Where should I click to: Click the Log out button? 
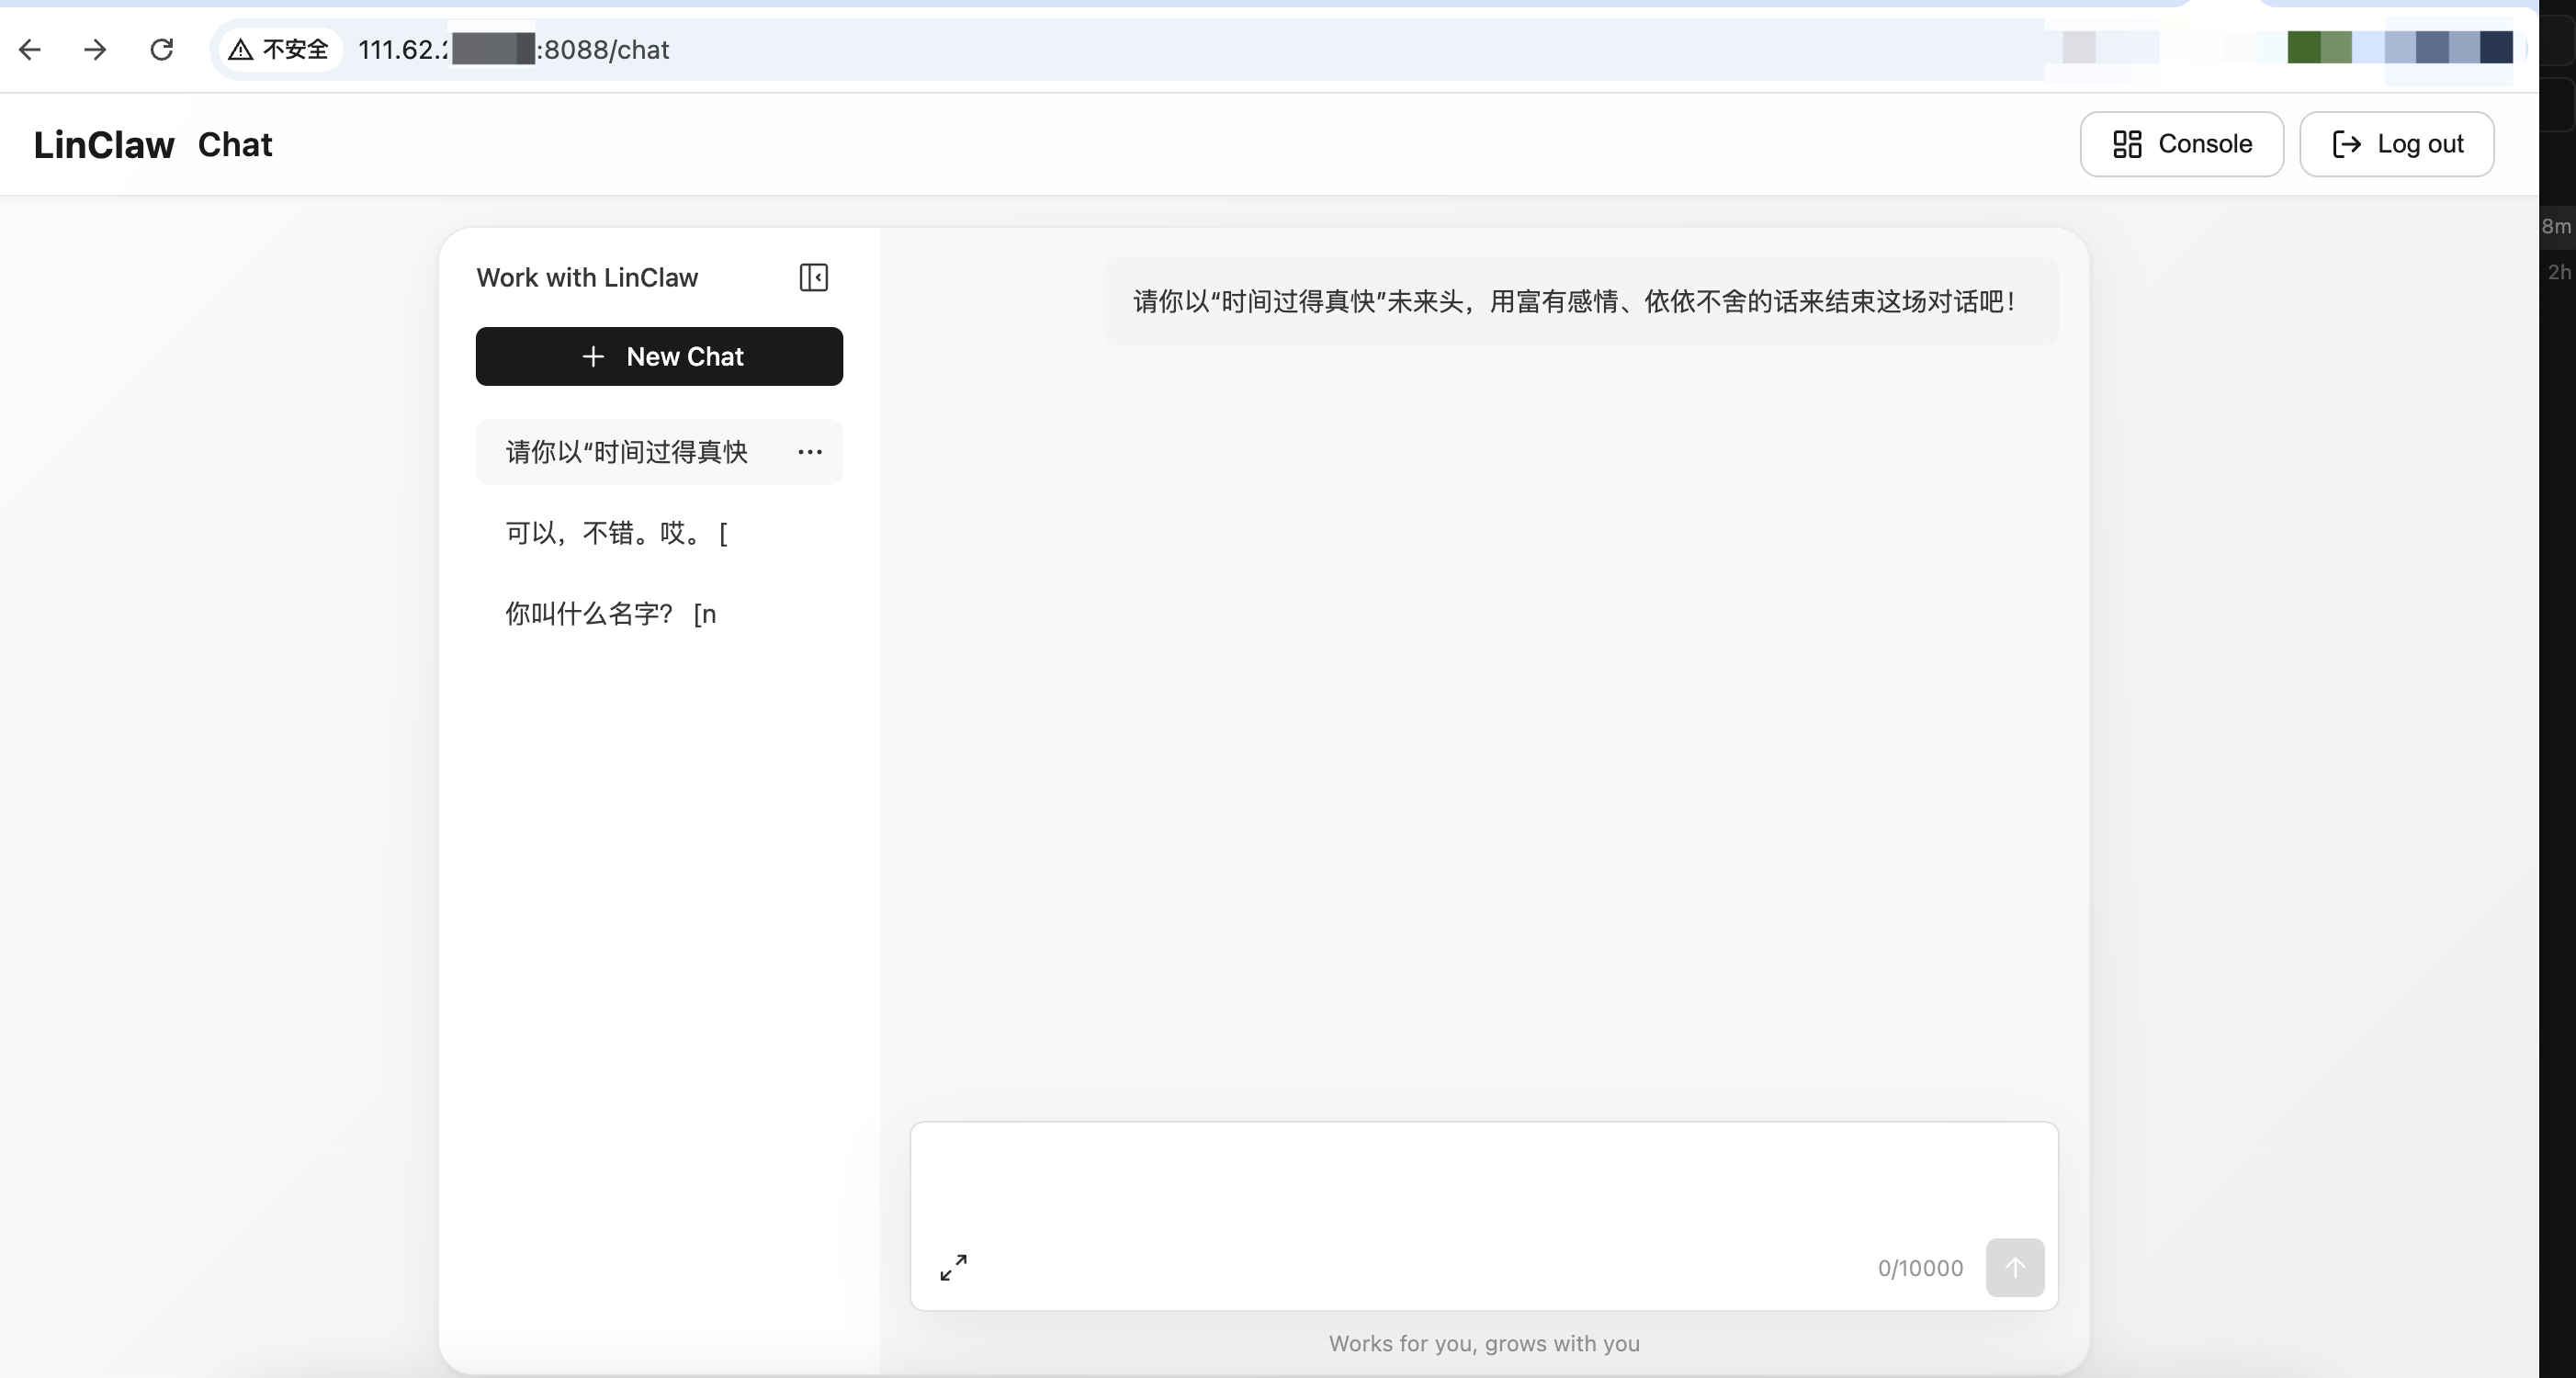coord(2398,144)
